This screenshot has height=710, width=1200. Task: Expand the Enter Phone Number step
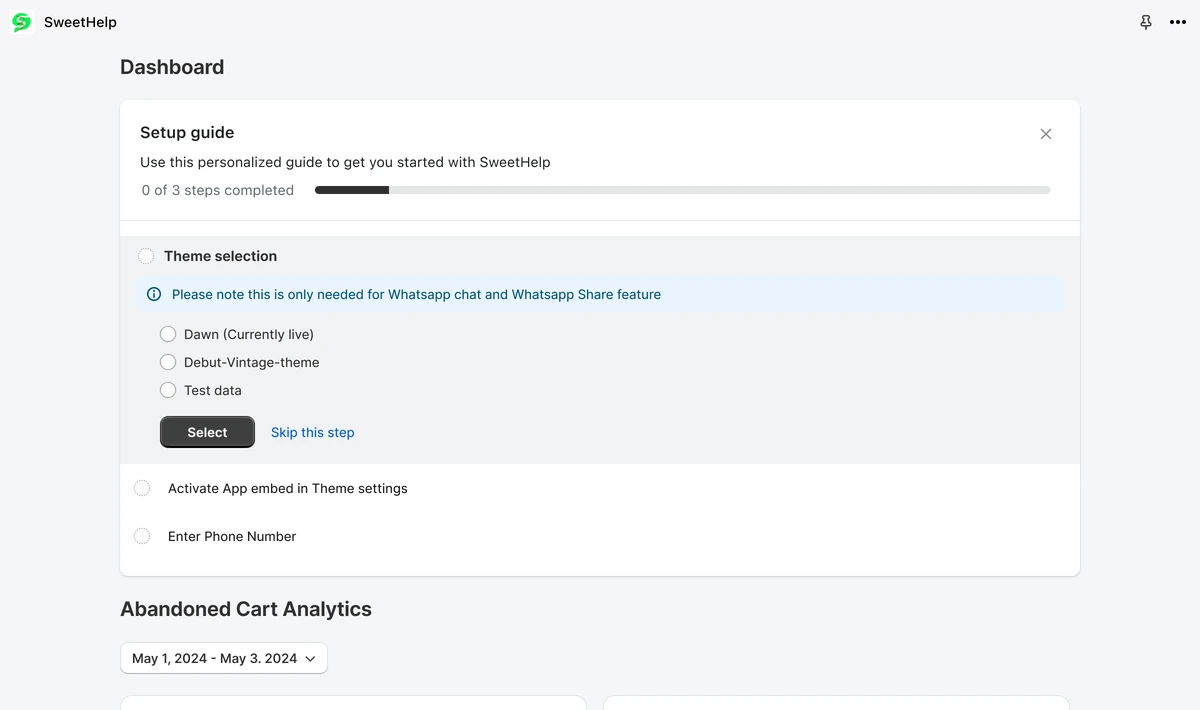pyautogui.click(x=232, y=536)
